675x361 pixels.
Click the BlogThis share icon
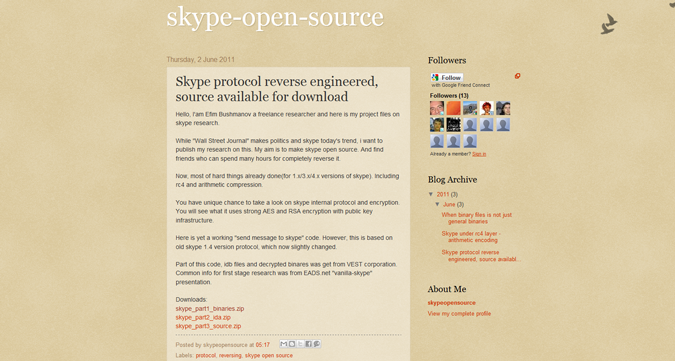click(292, 344)
